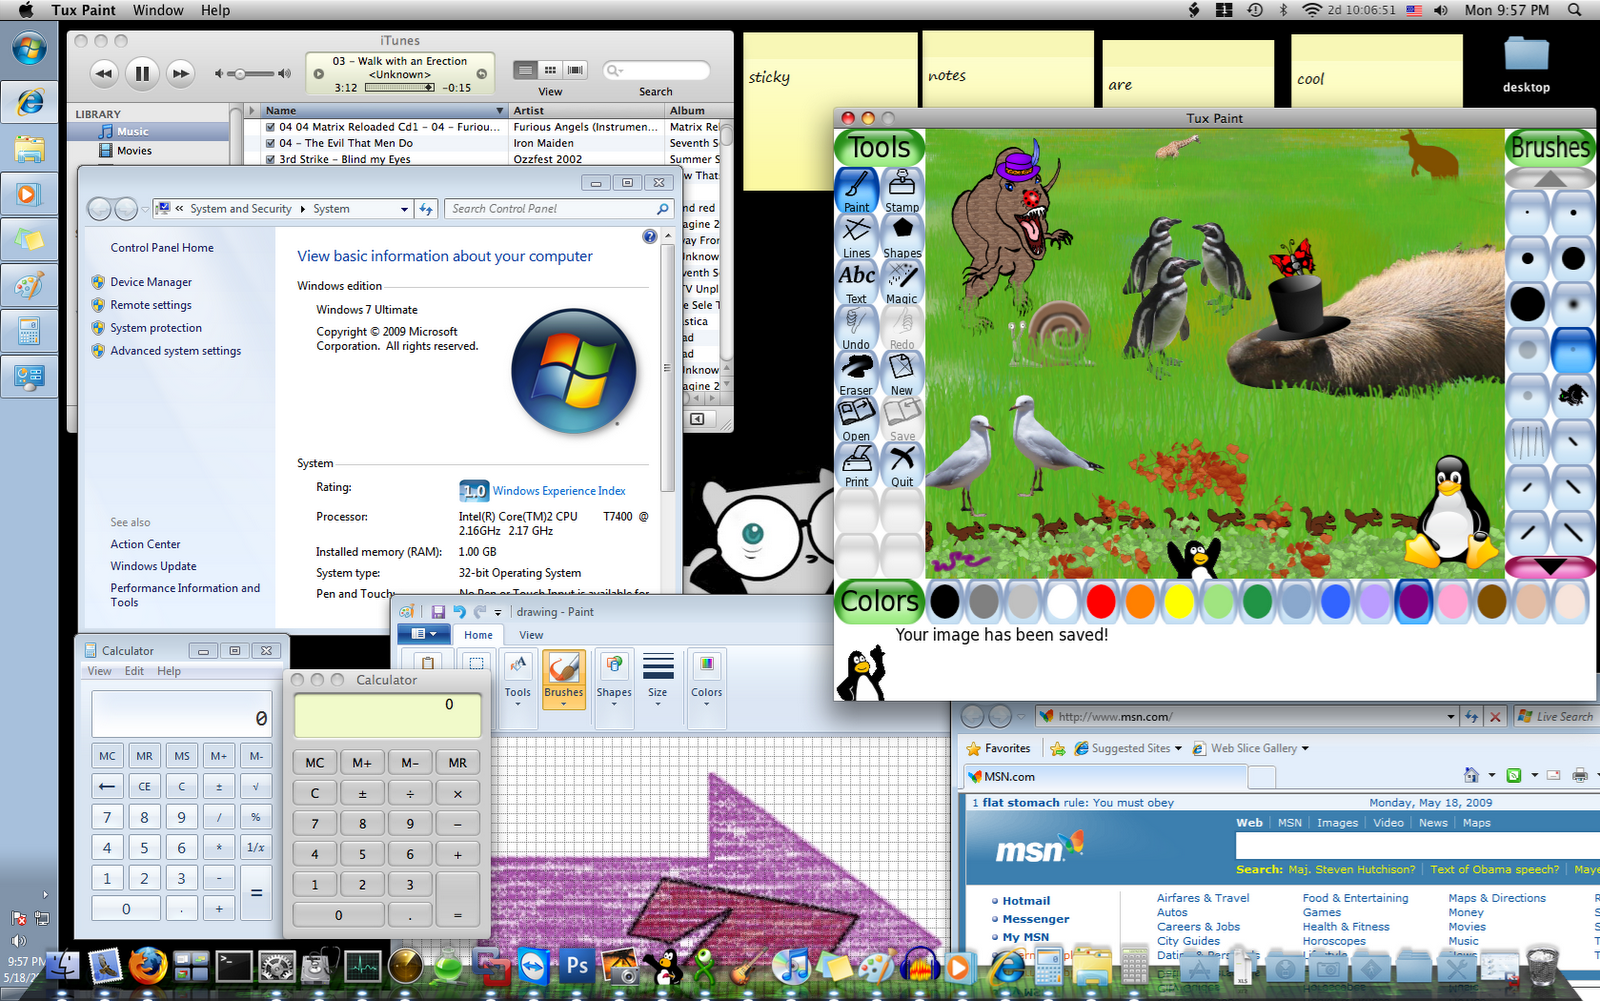Skip to next track in iTunes
This screenshot has width=1600, height=1001.
pyautogui.click(x=180, y=73)
